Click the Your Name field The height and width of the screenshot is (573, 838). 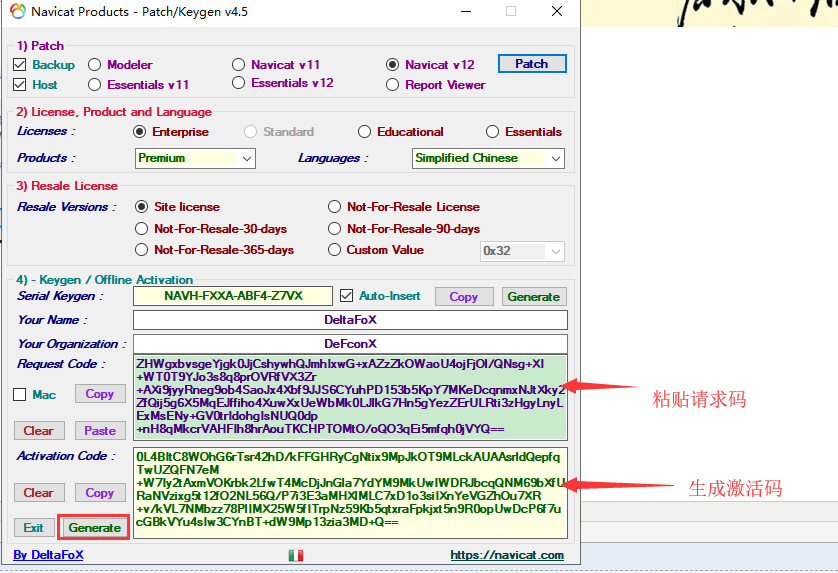click(x=350, y=320)
